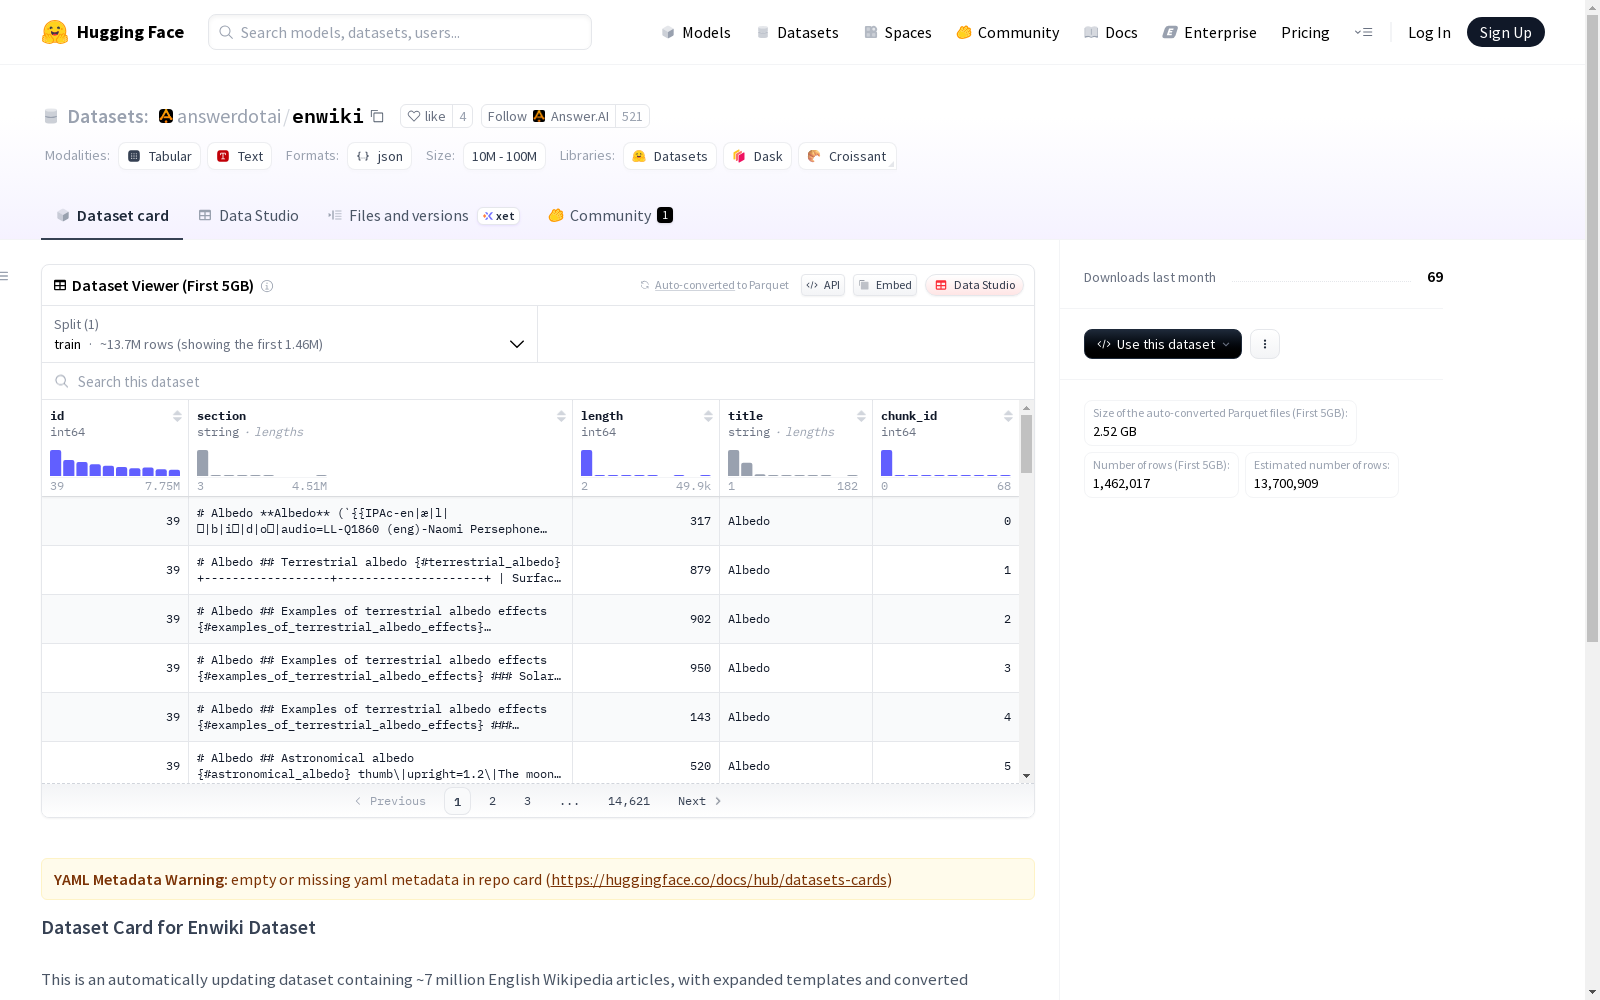
Task: Open the Use this dataset dropdown
Action: 1163,344
